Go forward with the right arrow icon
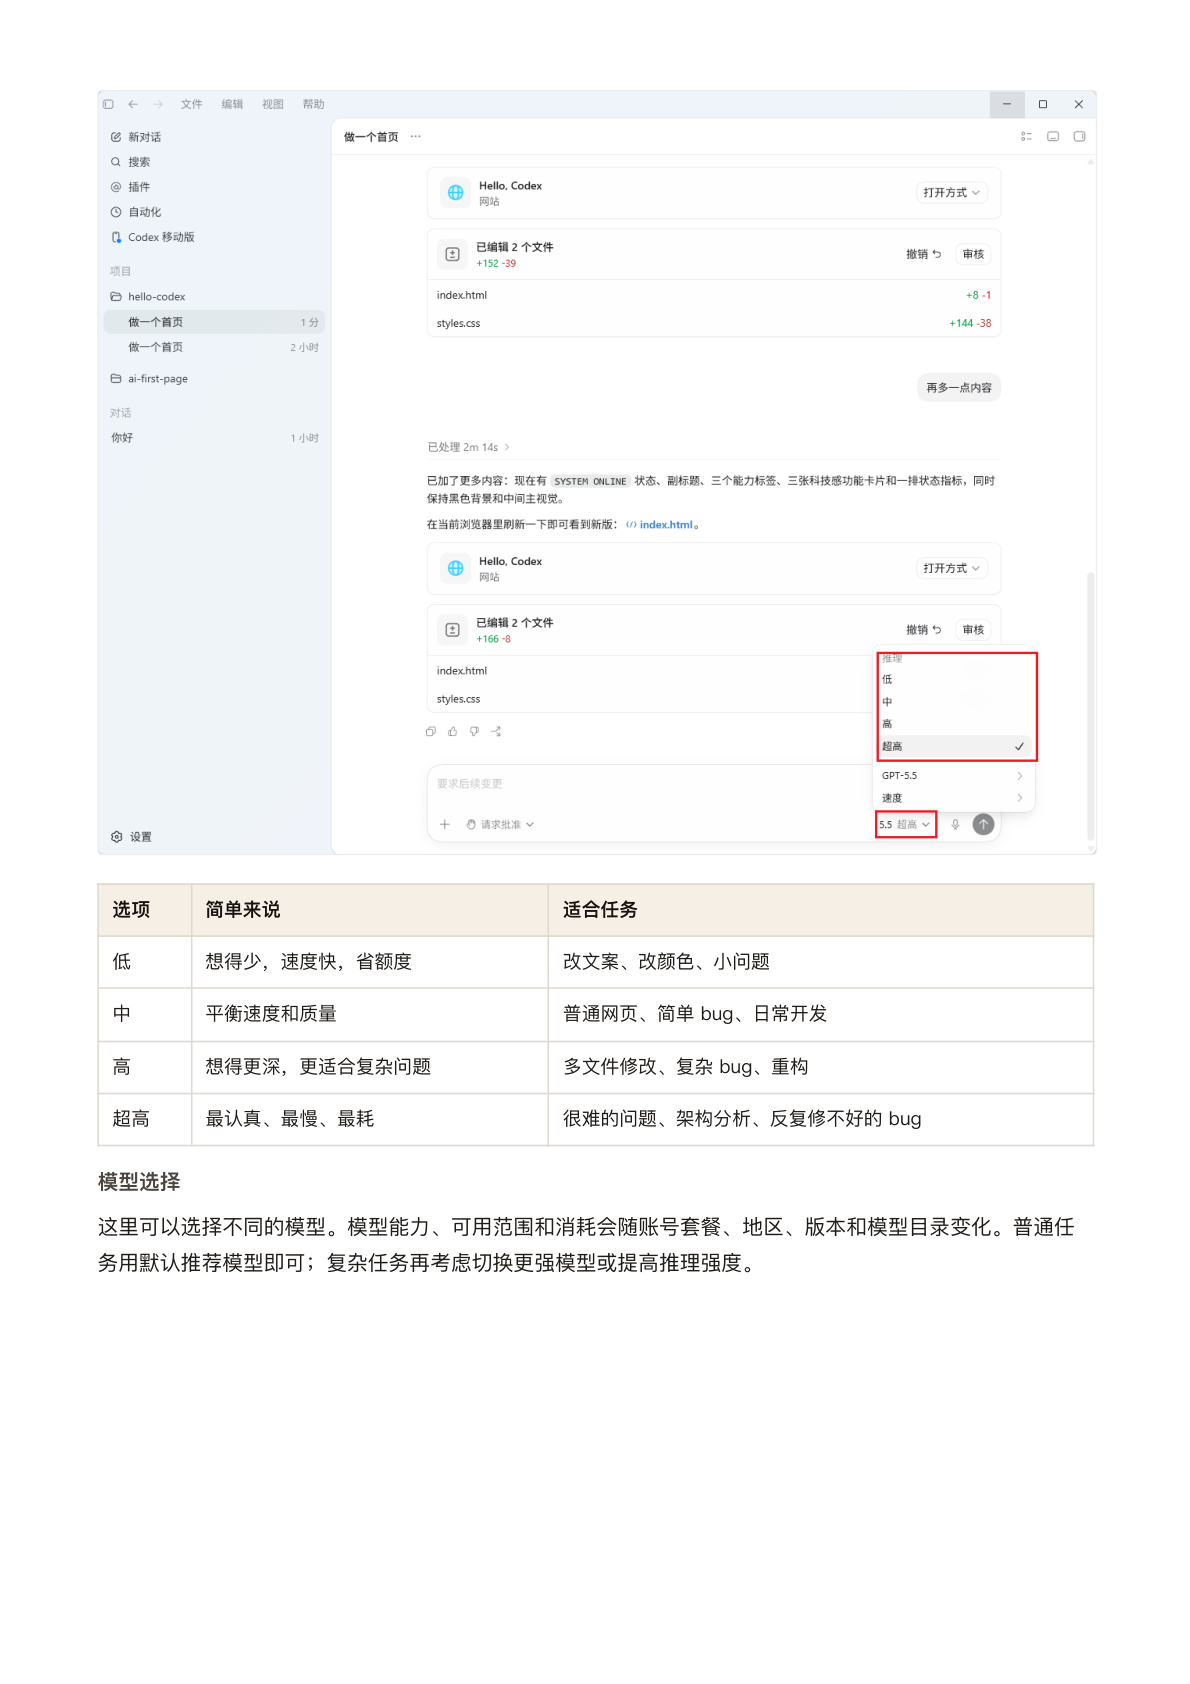The height and width of the screenshot is (1684, 1190). pyautogui.click(x=158, y=104)
